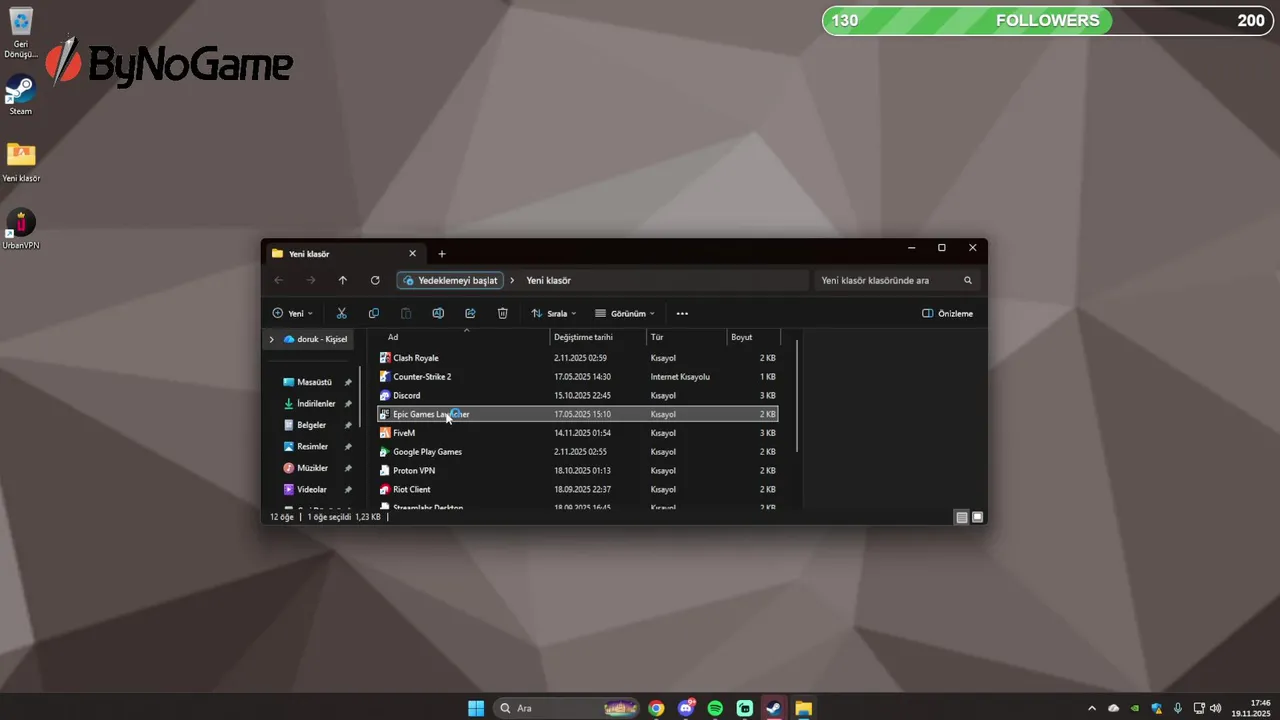
Task: Open File Explorer from the taskbar
Action: coord(803,708)
